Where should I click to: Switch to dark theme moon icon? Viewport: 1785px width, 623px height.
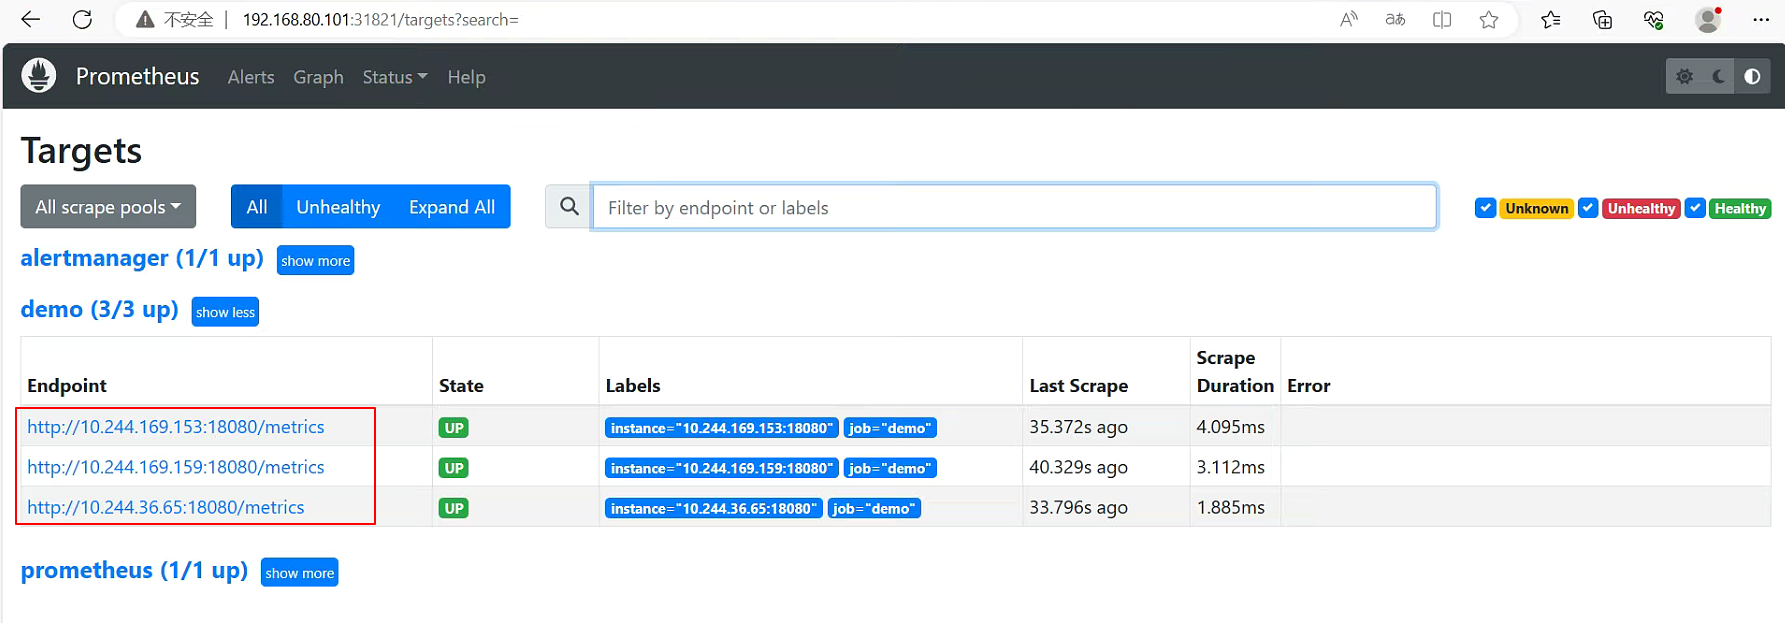pos(1719,76)
